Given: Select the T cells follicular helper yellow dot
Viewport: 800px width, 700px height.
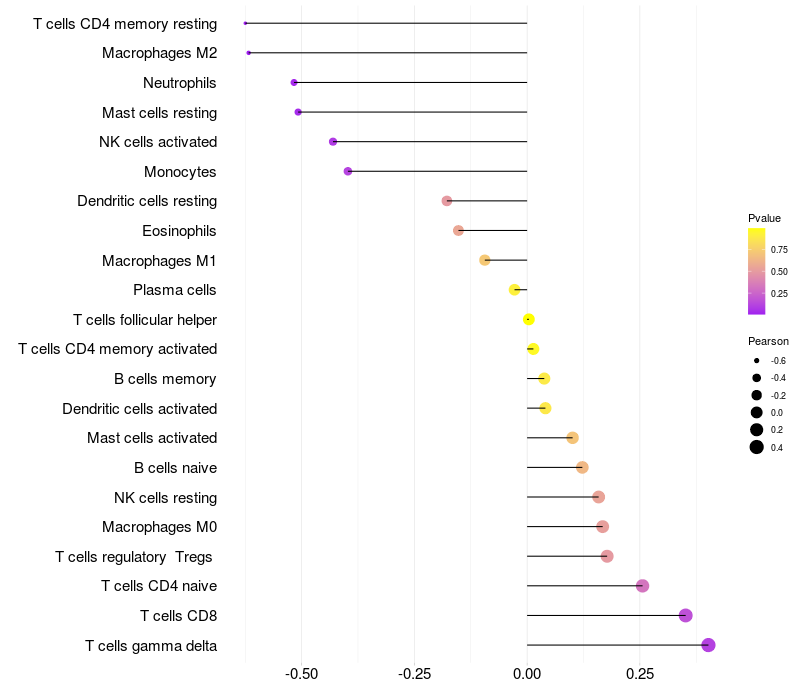Looking at the screenshot, I should coord(529,319).
